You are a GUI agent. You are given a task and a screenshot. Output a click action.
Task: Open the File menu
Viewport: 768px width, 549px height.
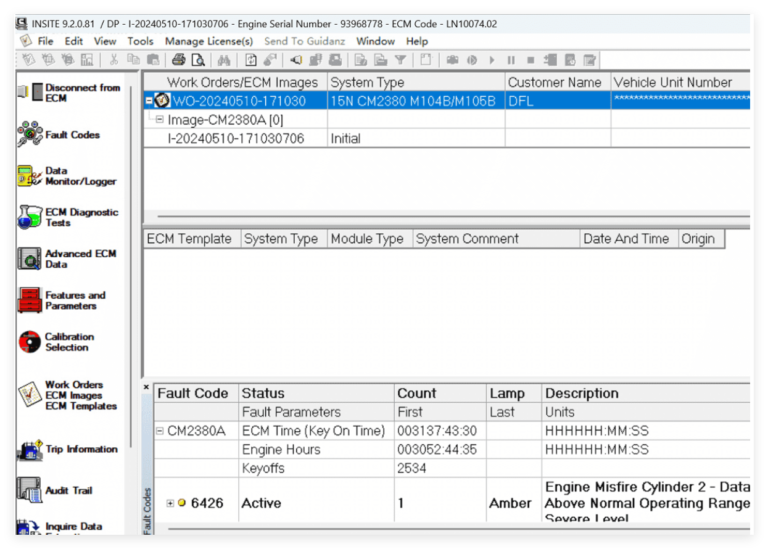coord(45,41)
